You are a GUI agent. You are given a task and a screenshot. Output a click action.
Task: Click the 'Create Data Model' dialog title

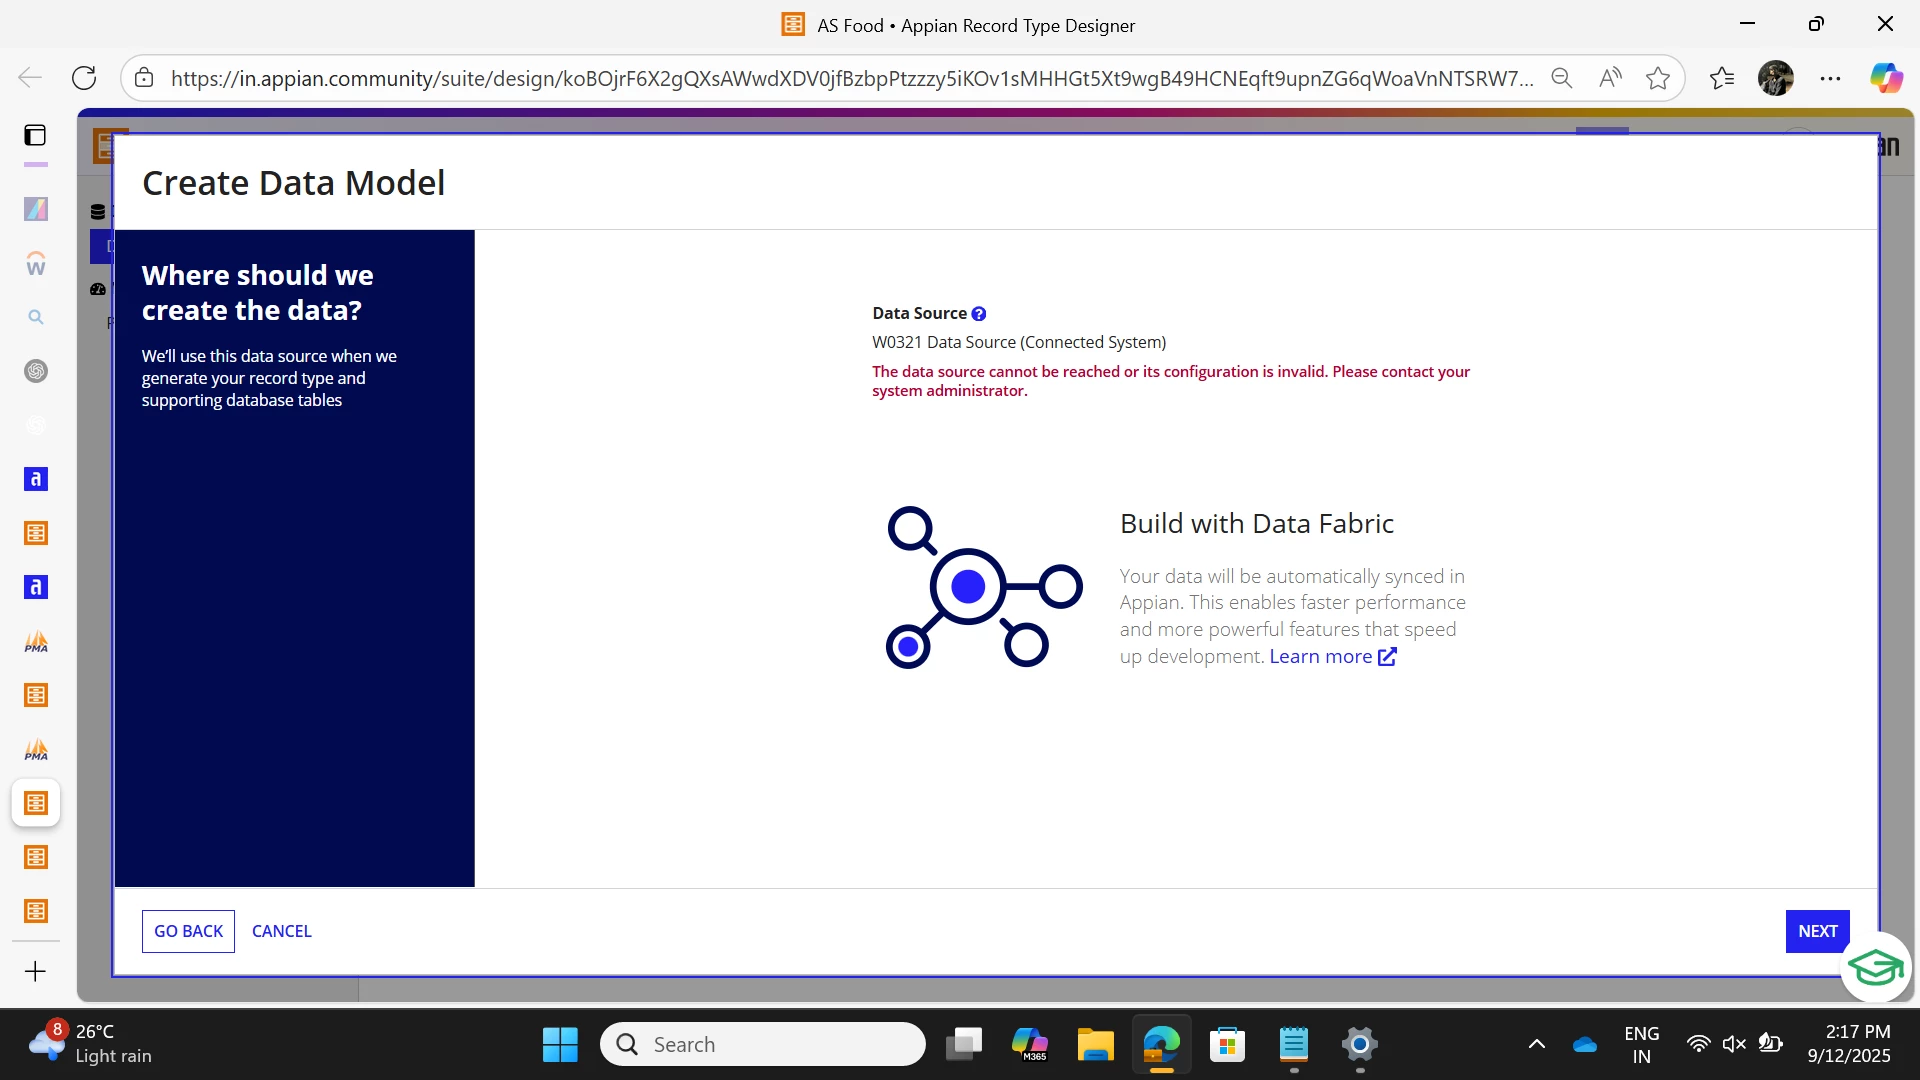[294, 183]
